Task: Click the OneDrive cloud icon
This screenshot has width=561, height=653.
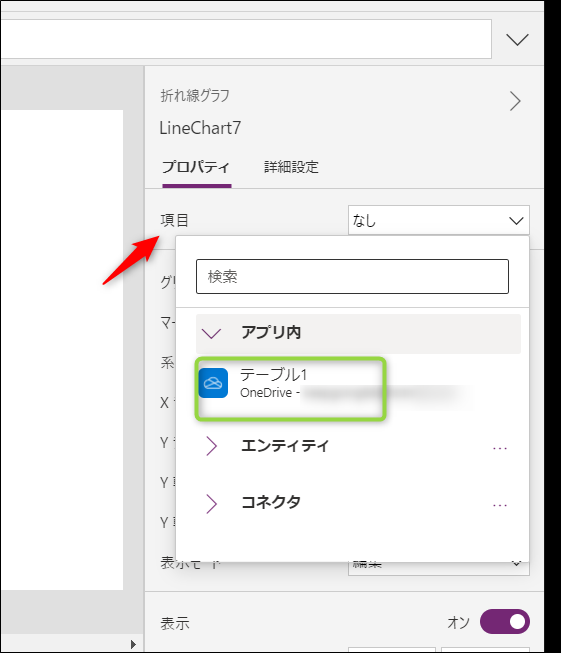Action: [x=213, y=383]
